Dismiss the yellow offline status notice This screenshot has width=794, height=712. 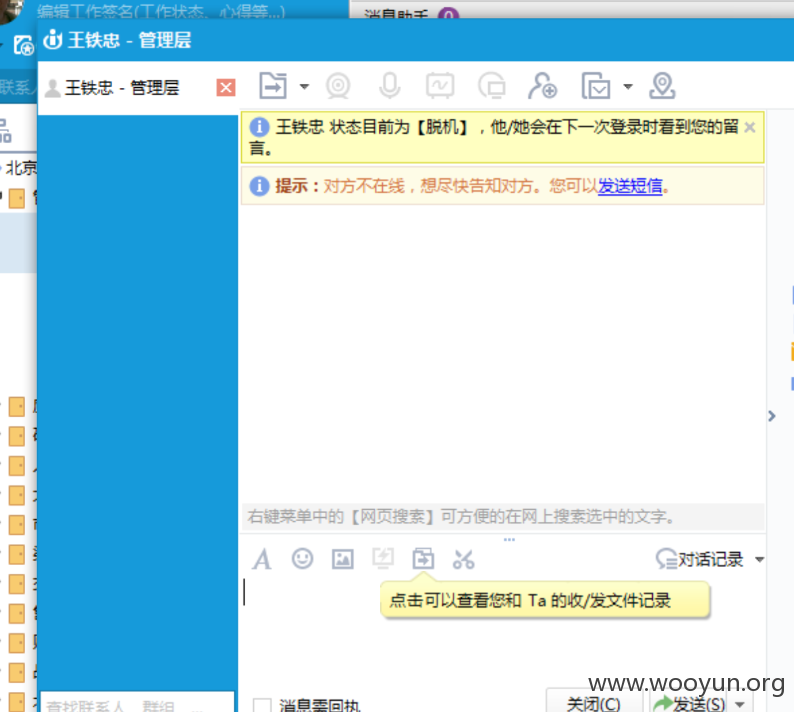pyautogui.click(x=750, y=128)
